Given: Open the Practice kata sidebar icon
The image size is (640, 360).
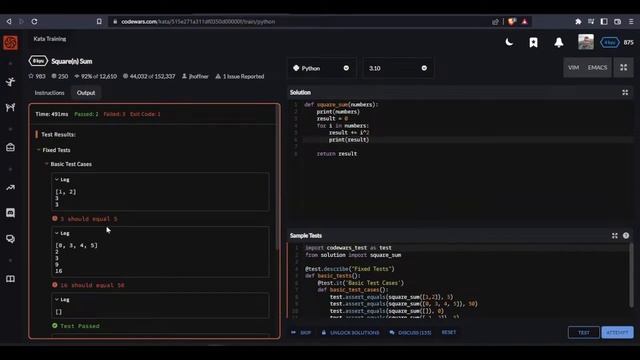Looking at the screenshot, I should 10,82.
